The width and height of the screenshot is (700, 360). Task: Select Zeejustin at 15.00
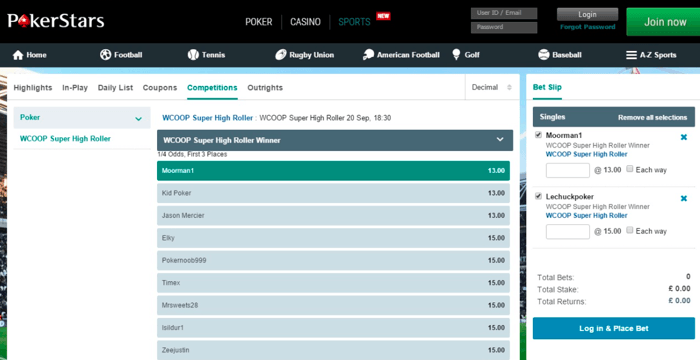click(x=333, y=350)
